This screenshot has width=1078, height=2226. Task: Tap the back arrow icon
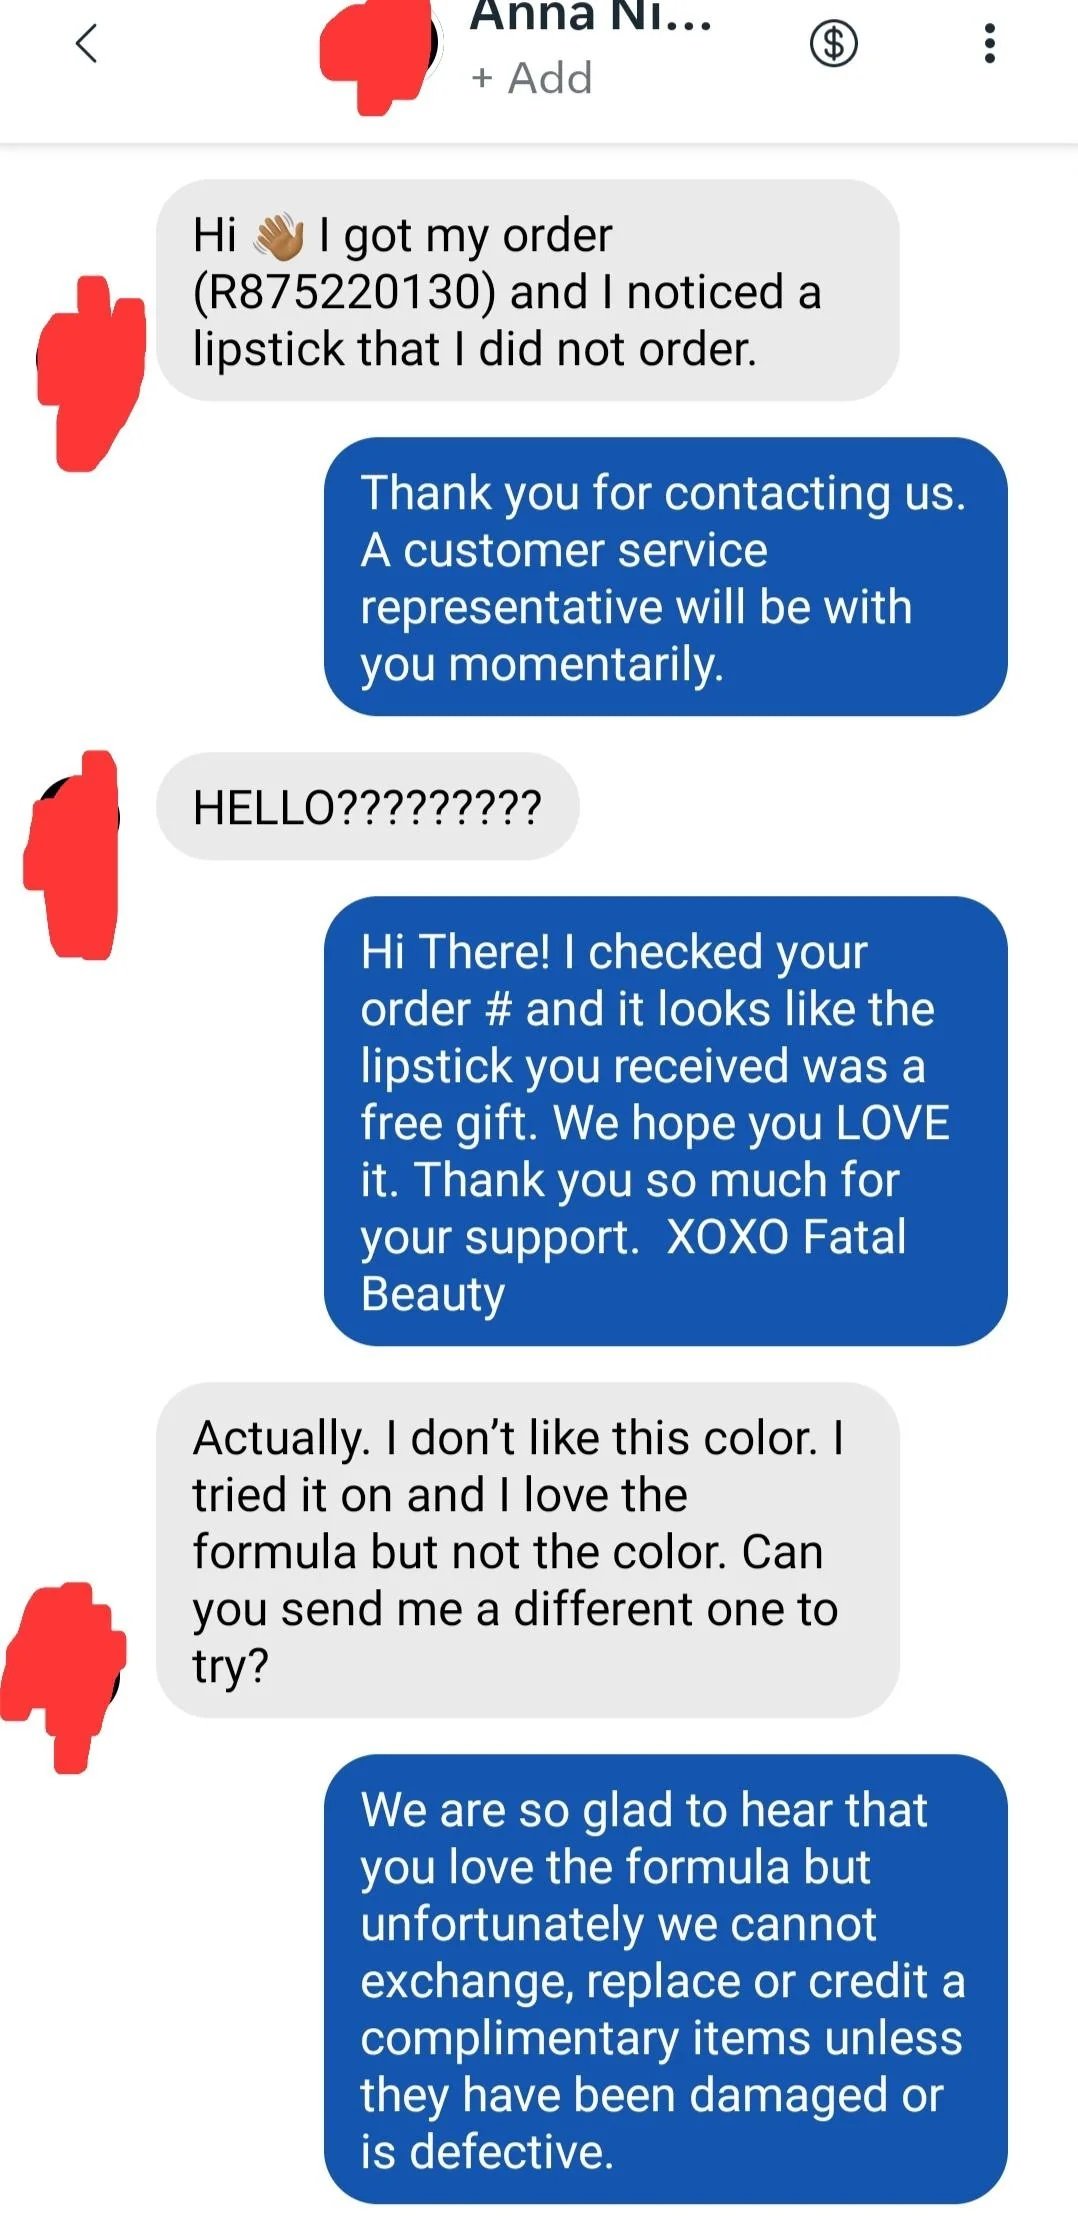point(87,43)
